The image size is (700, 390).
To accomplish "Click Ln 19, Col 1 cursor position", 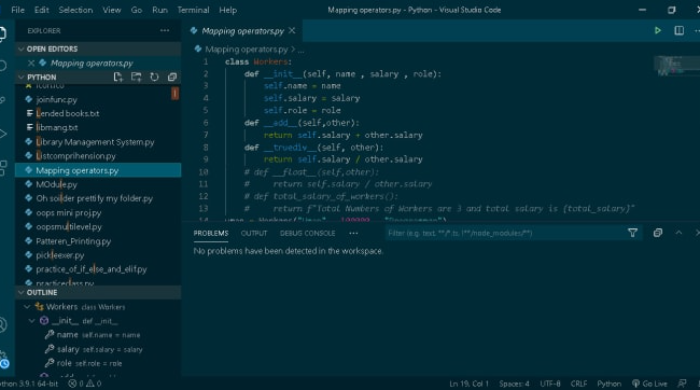I will coord(469,383).
